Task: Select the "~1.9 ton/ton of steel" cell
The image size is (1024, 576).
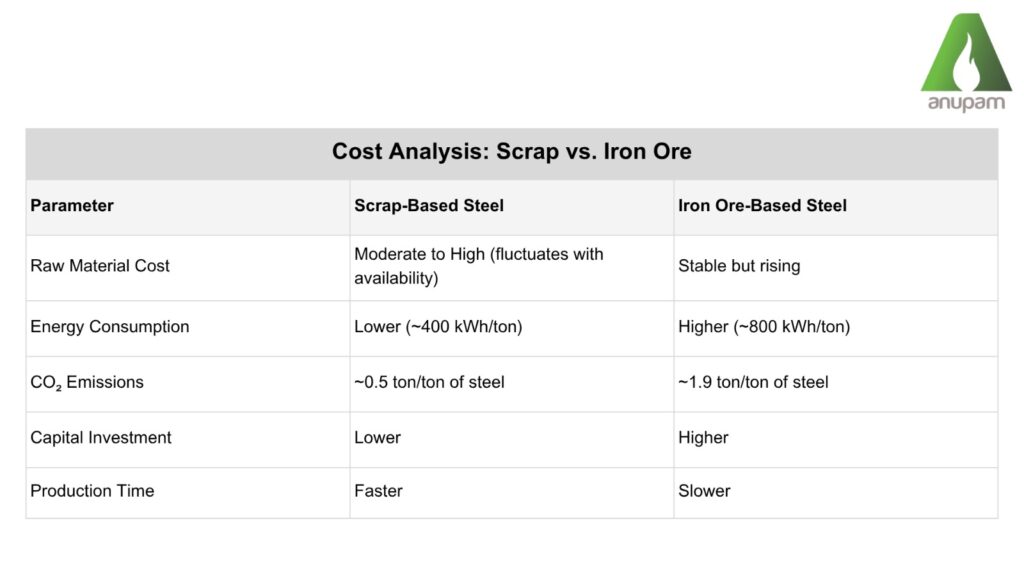Action: pos(753,382)
